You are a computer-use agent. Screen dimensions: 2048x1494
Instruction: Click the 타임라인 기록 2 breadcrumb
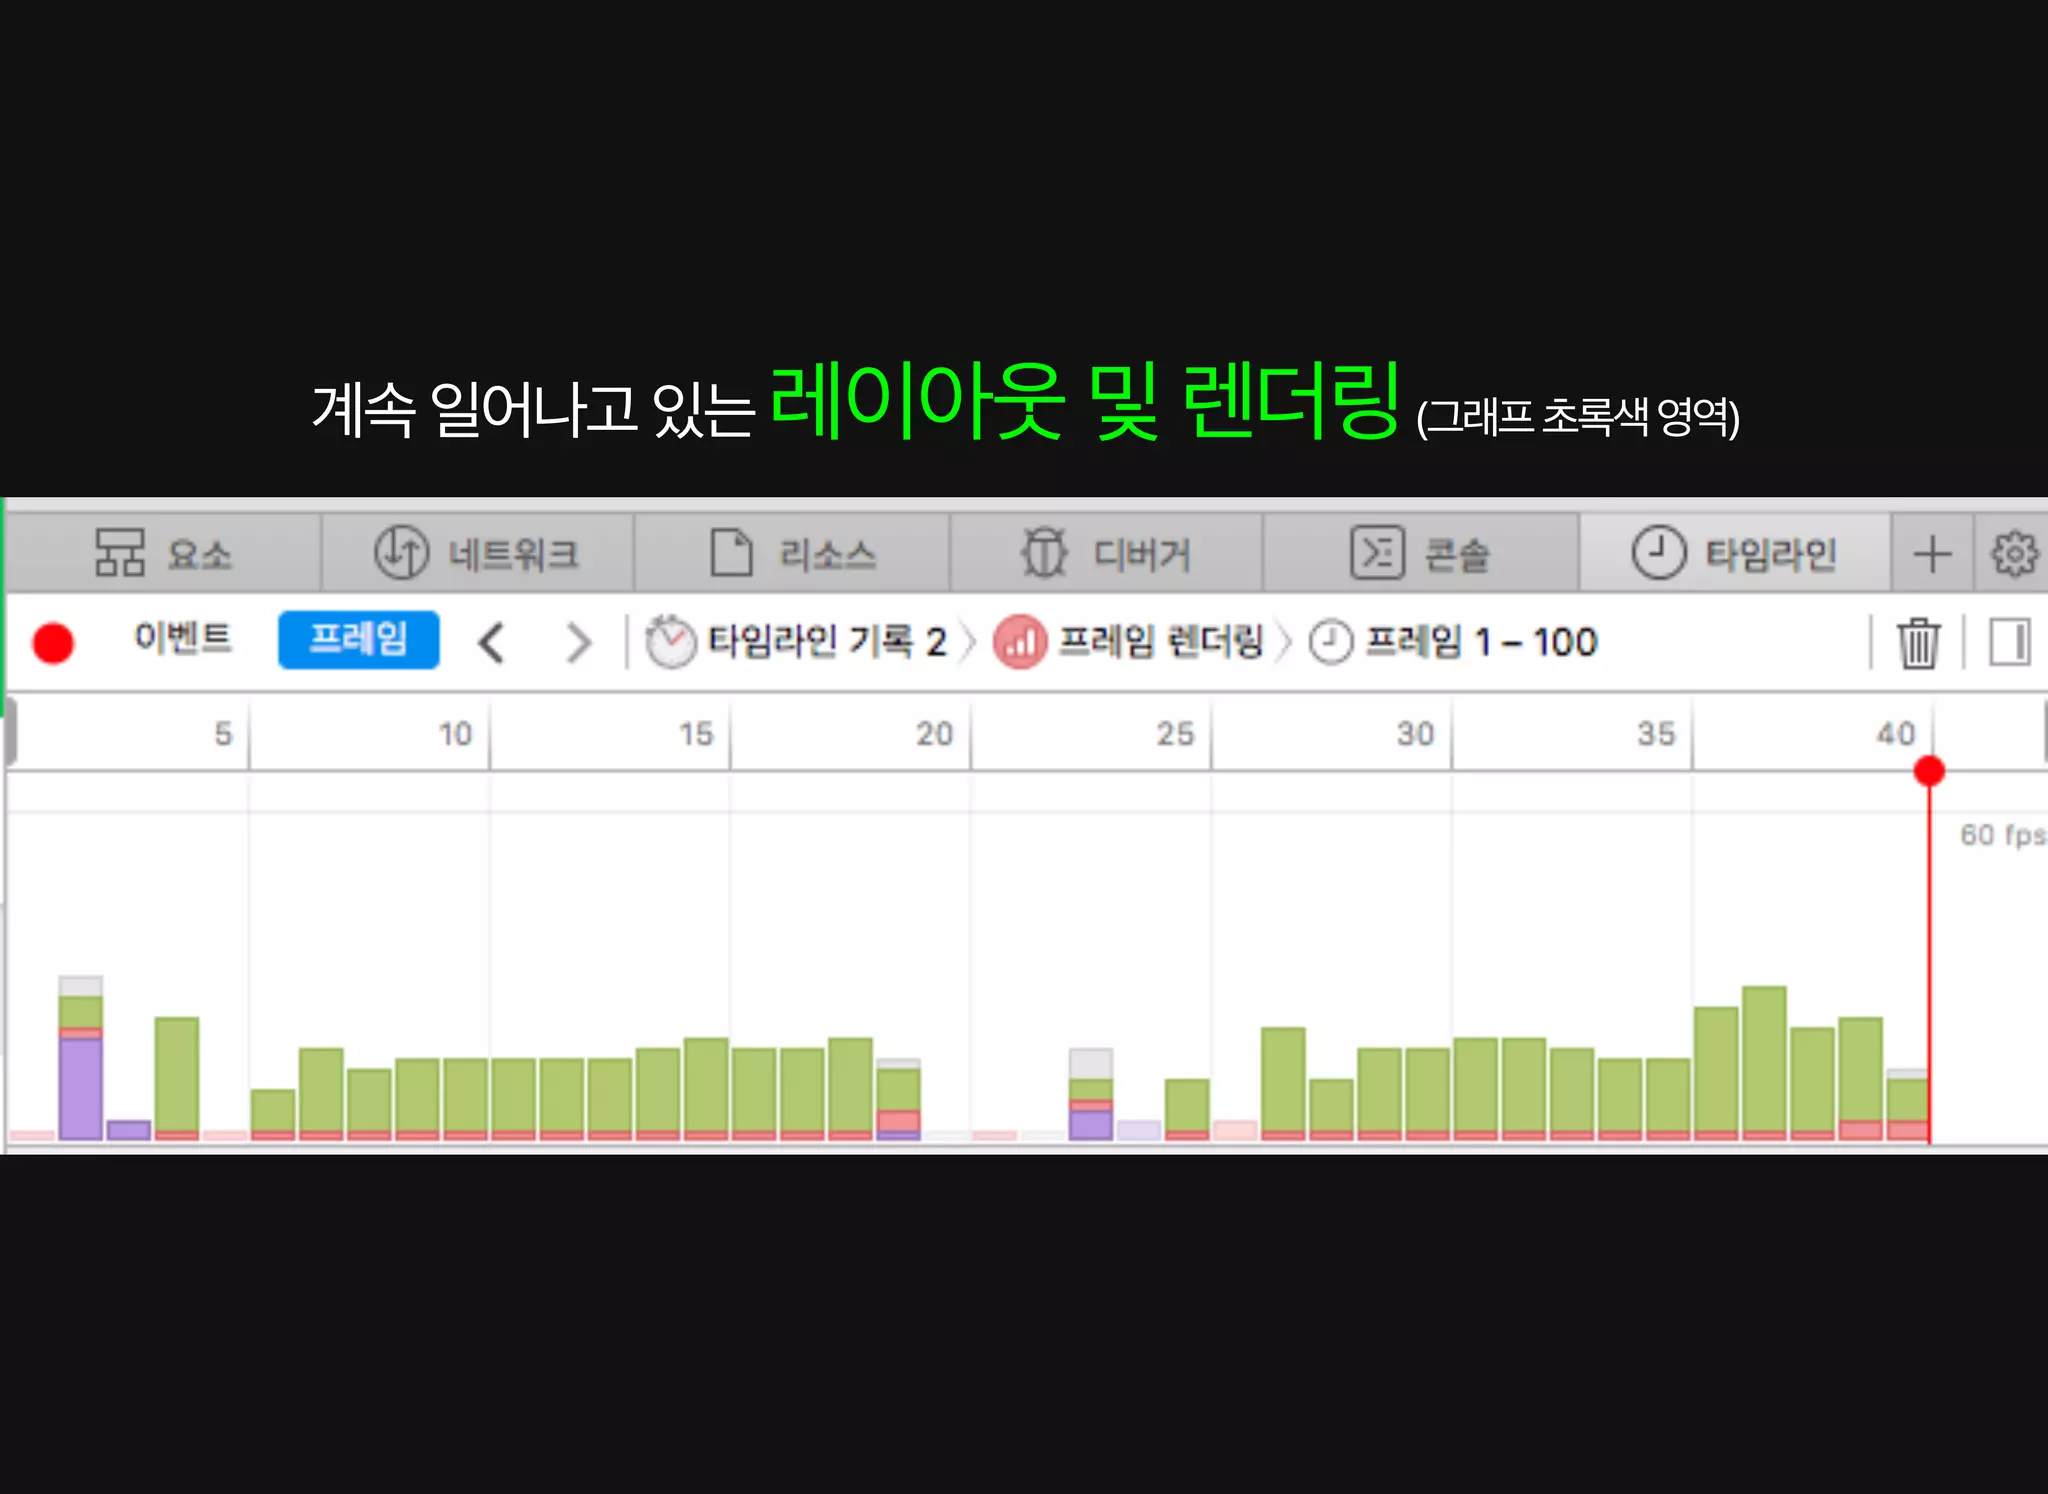826,641
